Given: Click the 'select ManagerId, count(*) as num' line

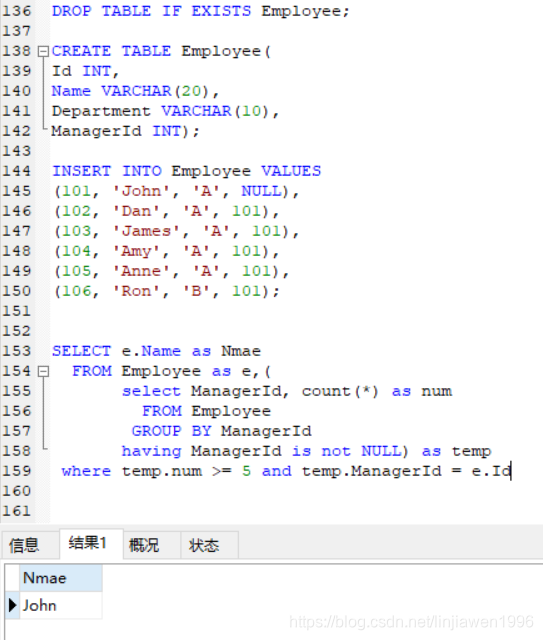Looking at the screenshot, I should (x=287, y=391).
